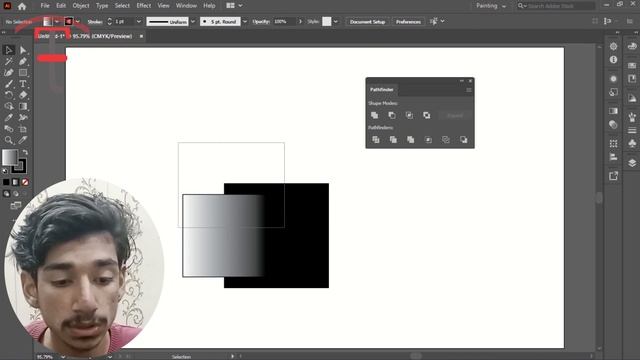
Task: Open the Pathfinder panel options menu
Action: pos(469,90)
